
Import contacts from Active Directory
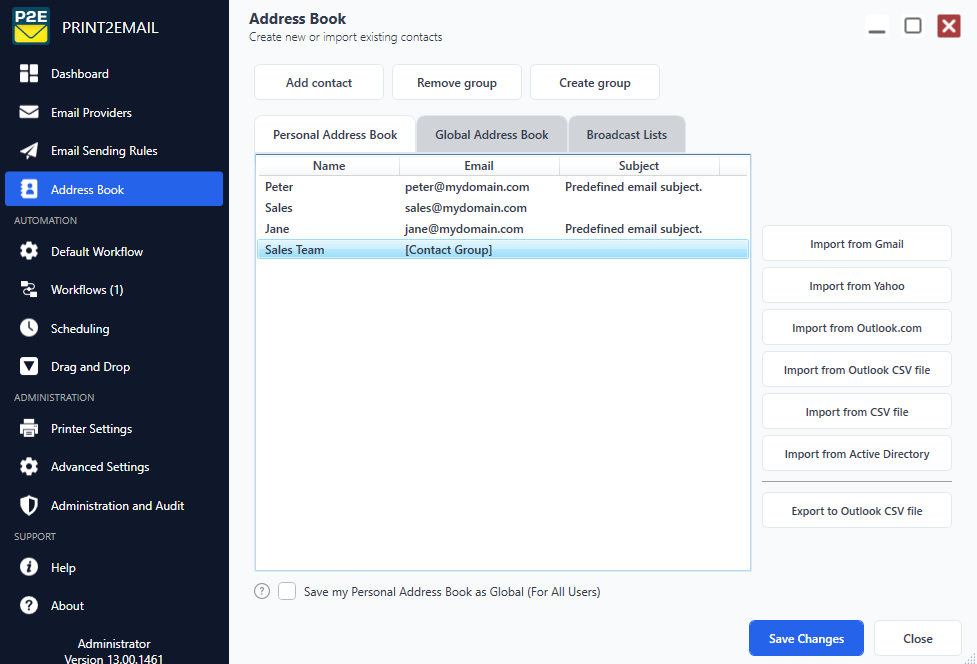pyautogui.click(x=856, y=453)
